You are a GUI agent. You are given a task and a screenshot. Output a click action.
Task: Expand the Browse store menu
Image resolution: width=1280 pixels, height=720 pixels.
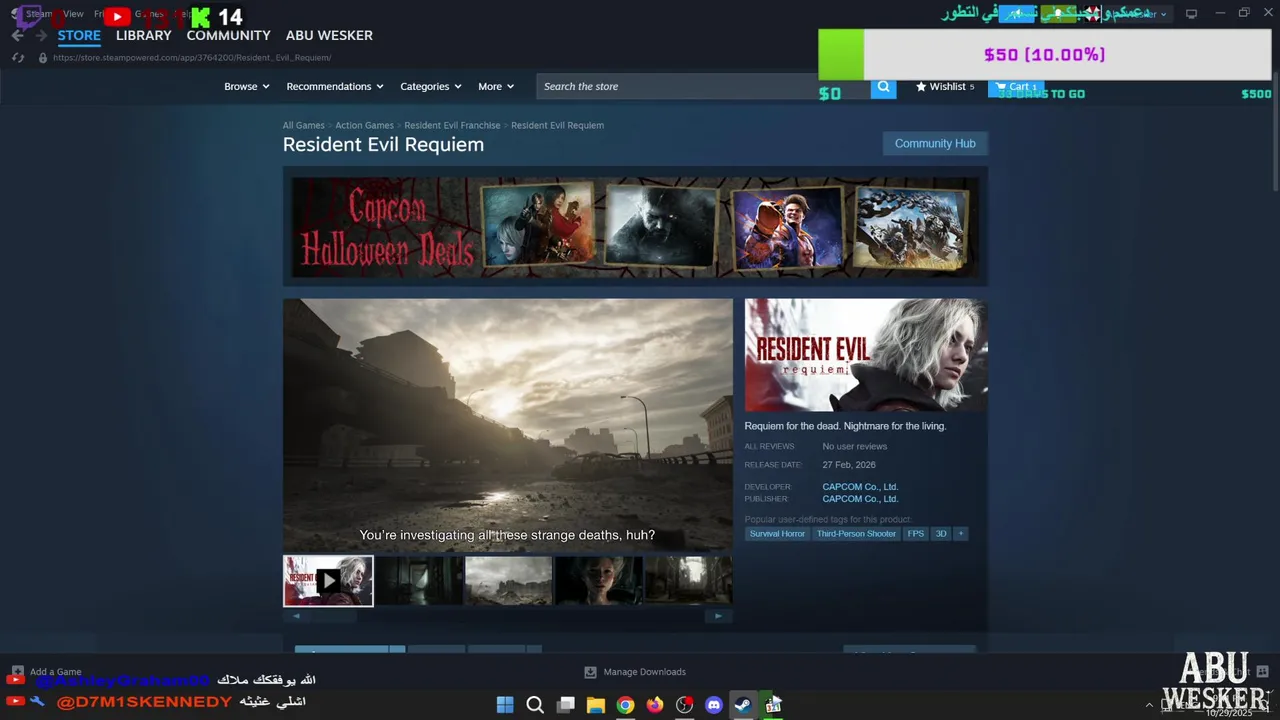point(246,87)
